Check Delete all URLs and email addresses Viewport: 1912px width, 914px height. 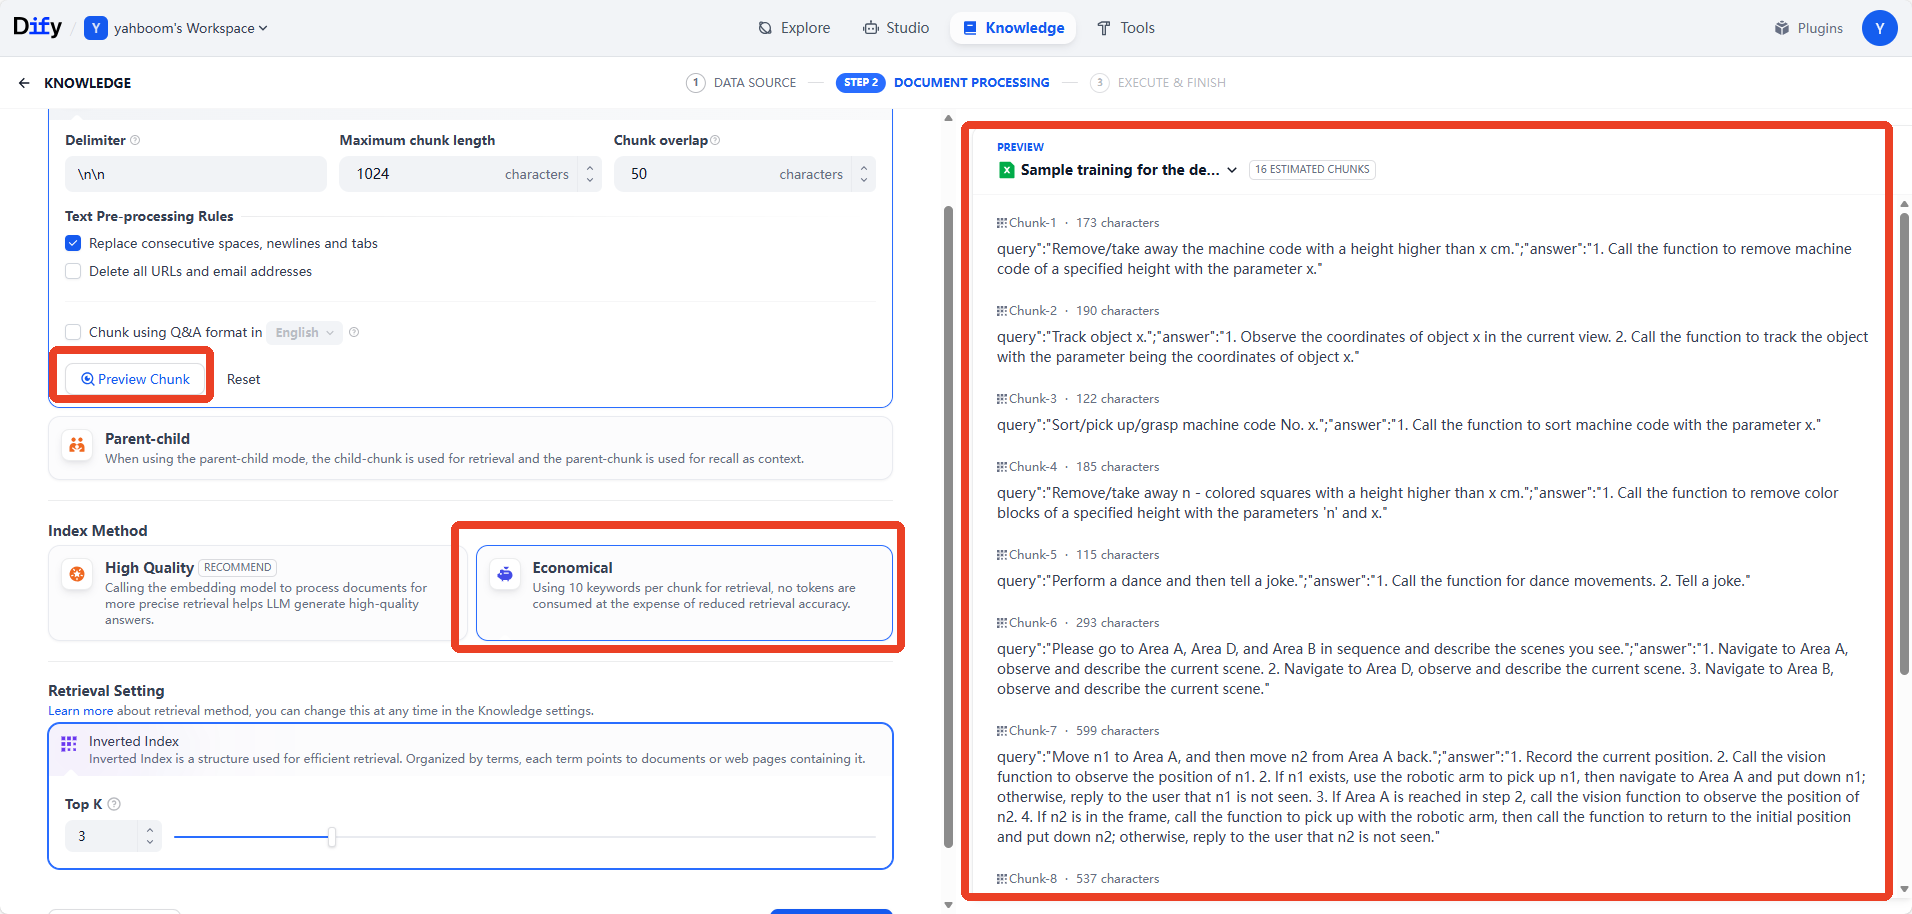(x=73, y=271)
